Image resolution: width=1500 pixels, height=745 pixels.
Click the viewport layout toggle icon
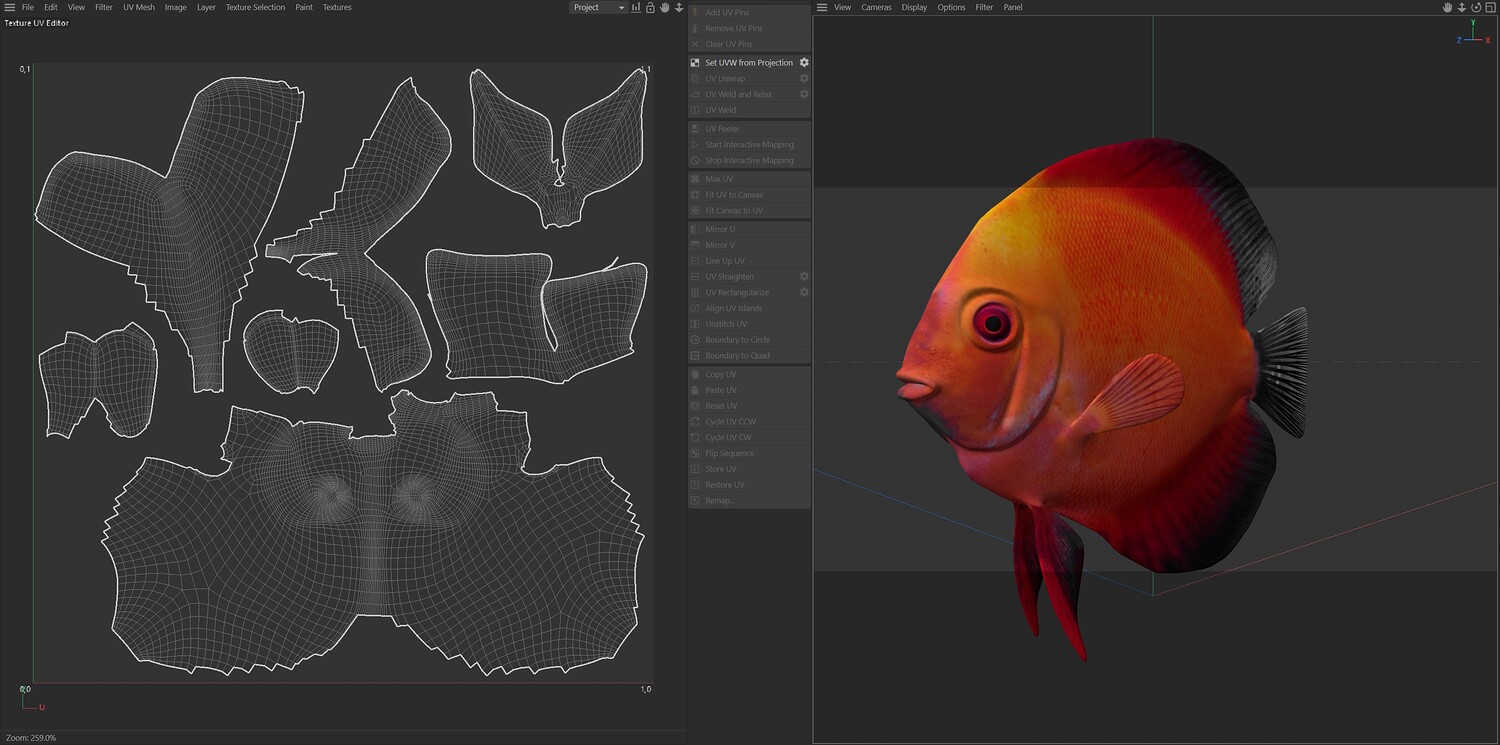click(1489, 7)
